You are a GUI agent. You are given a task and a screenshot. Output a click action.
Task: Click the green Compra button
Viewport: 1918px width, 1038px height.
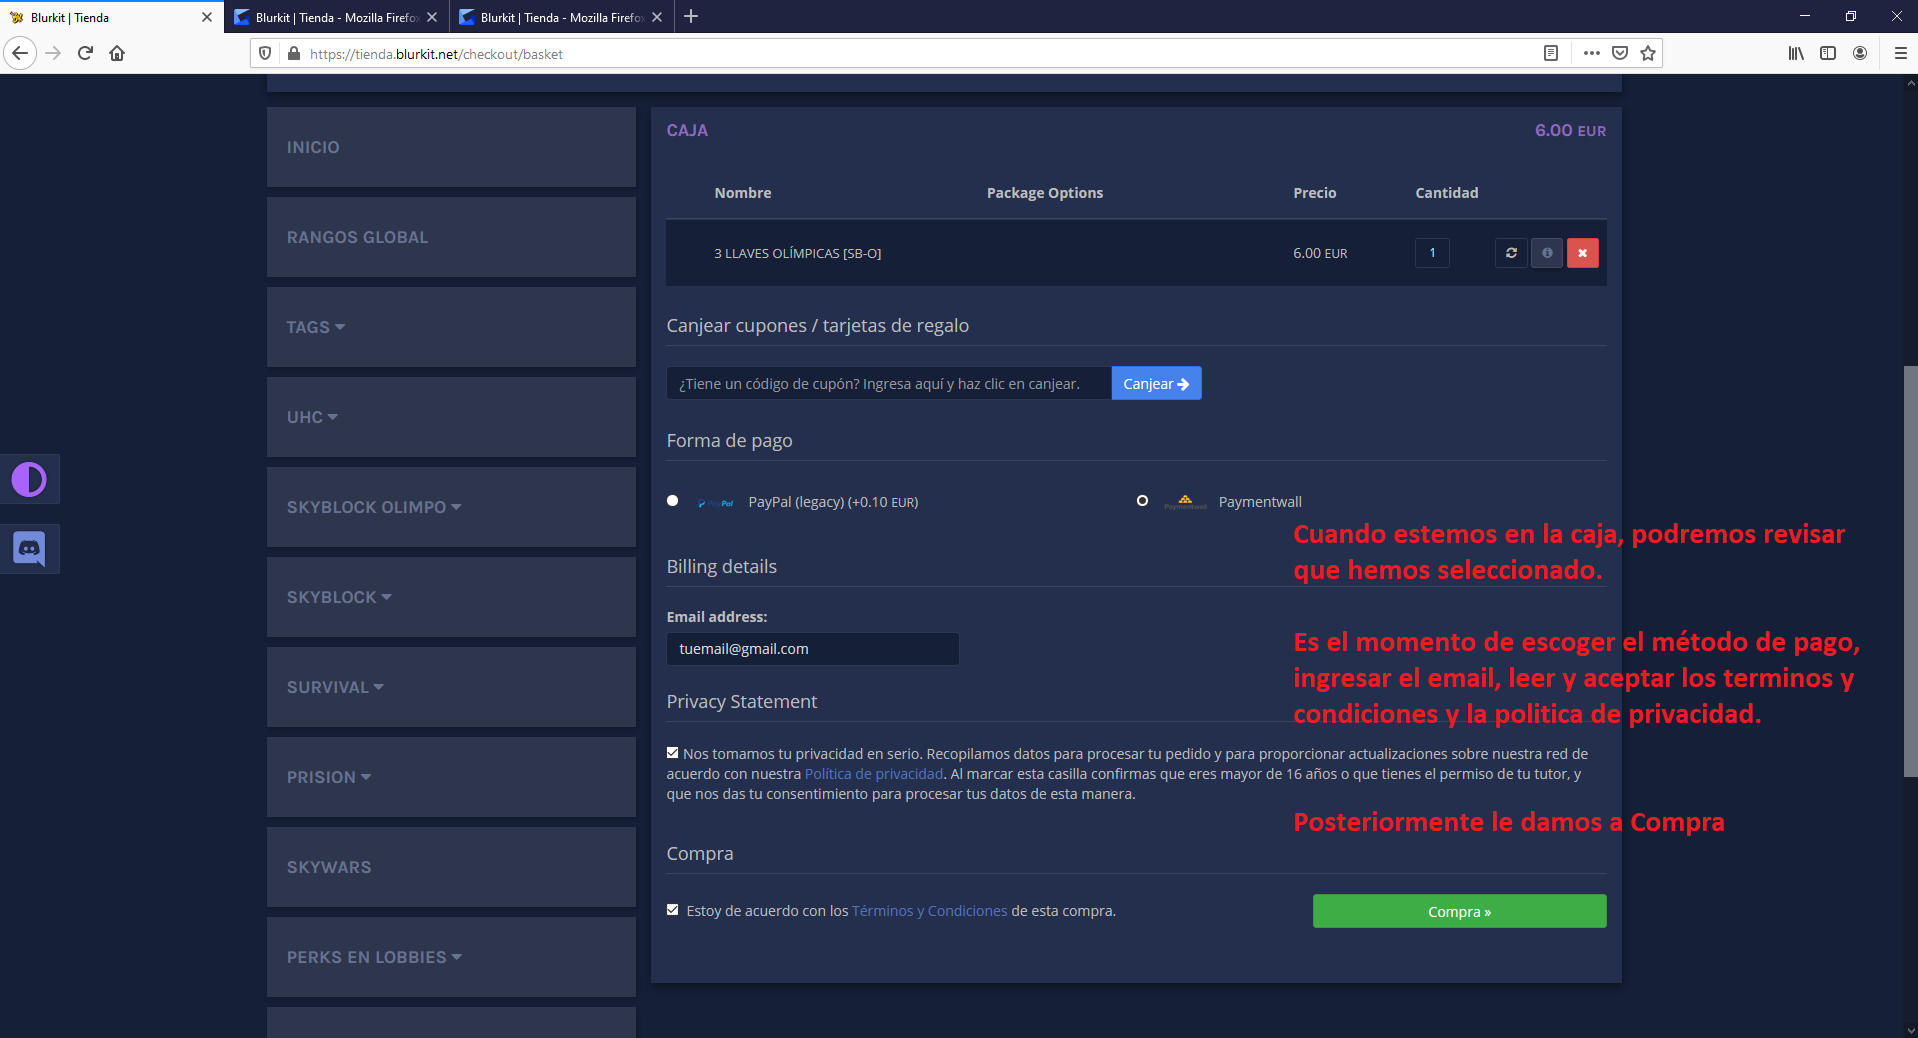[1459, 911]
